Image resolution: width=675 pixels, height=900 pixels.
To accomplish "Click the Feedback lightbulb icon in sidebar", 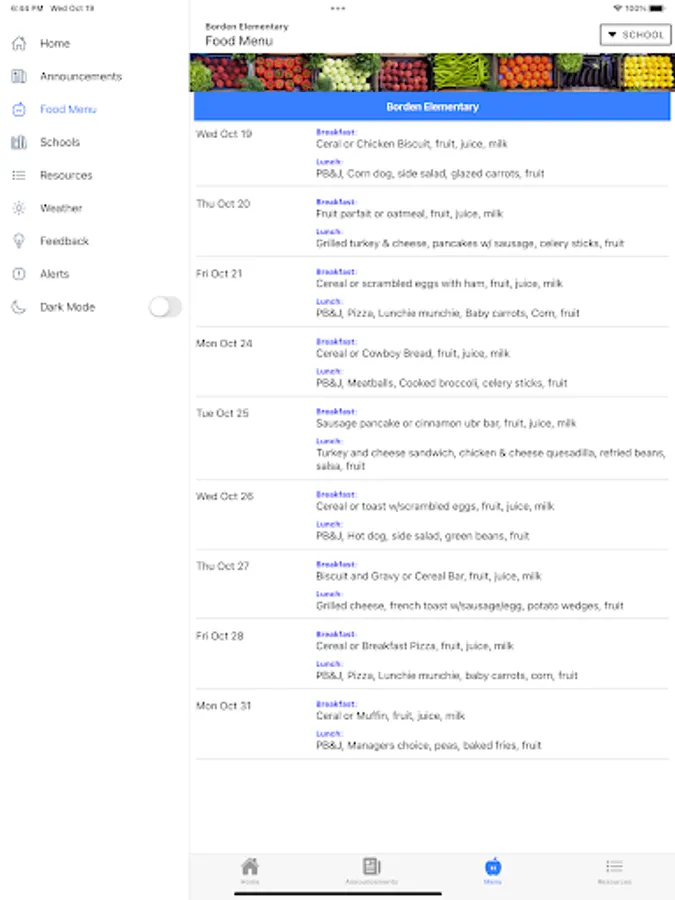I will click(18, 241).
